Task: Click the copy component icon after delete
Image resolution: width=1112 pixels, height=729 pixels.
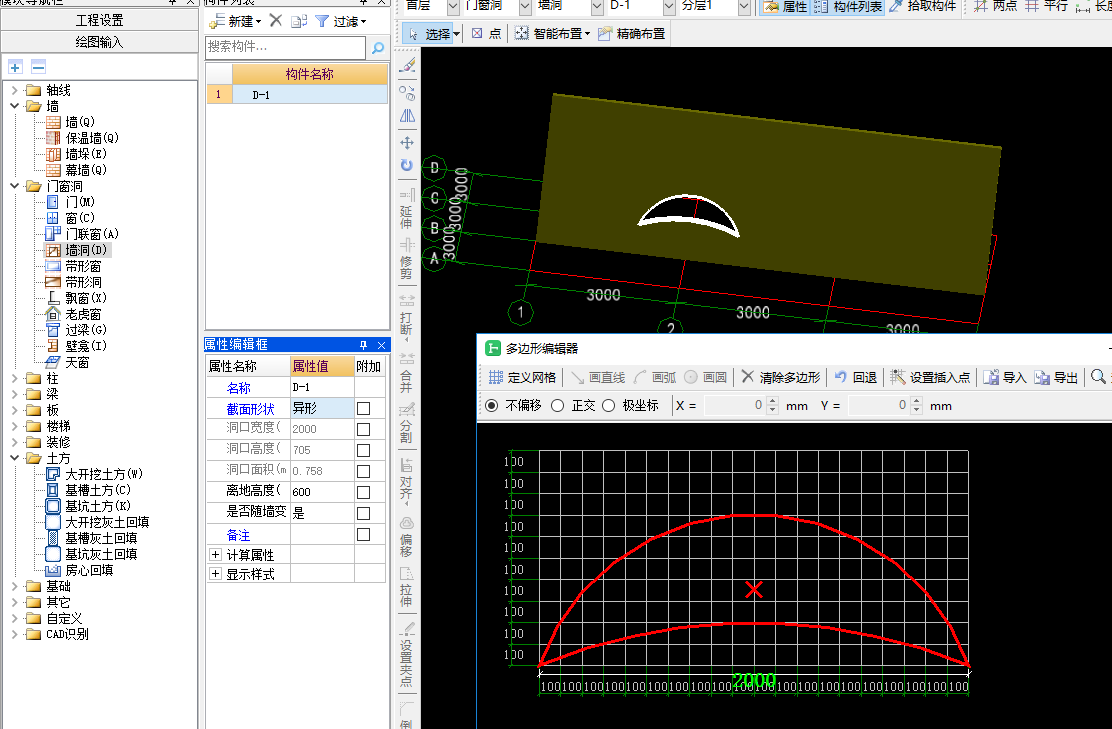Action: (x=299, y=21)
